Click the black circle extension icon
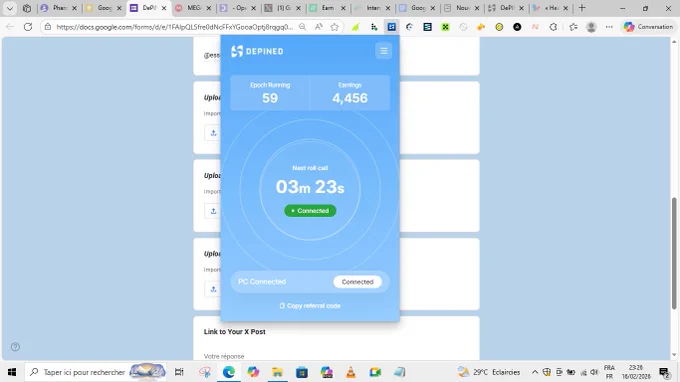This screenshot has height=382, width=680. tap(517, 27)
